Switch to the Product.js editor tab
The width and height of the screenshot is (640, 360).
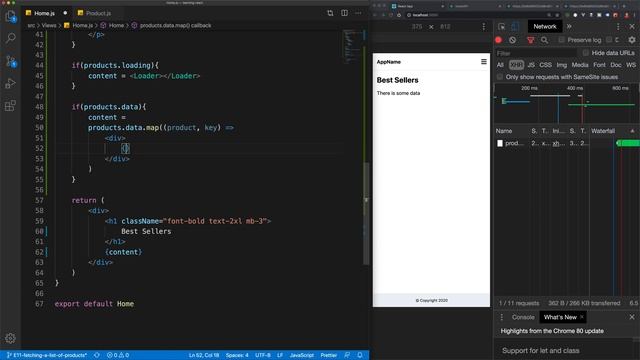coord(98,13)
